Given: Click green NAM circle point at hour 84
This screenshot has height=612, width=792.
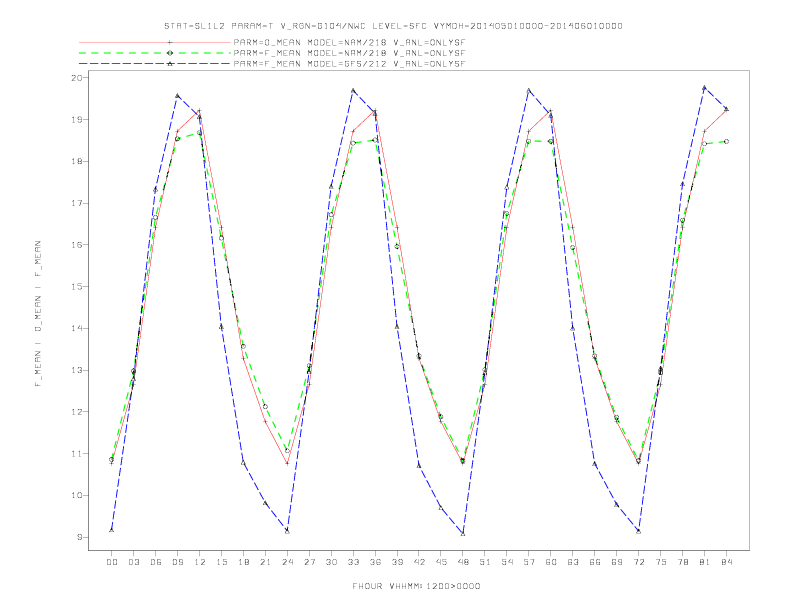Looking at the screenshot, I should [727, 141].
